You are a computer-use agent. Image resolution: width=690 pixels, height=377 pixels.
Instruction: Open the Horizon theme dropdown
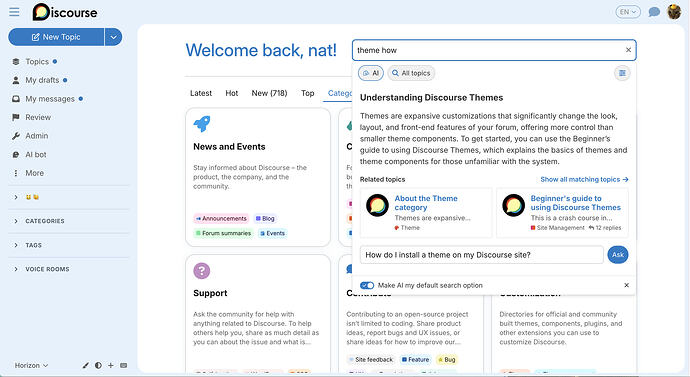pos(31,365)
